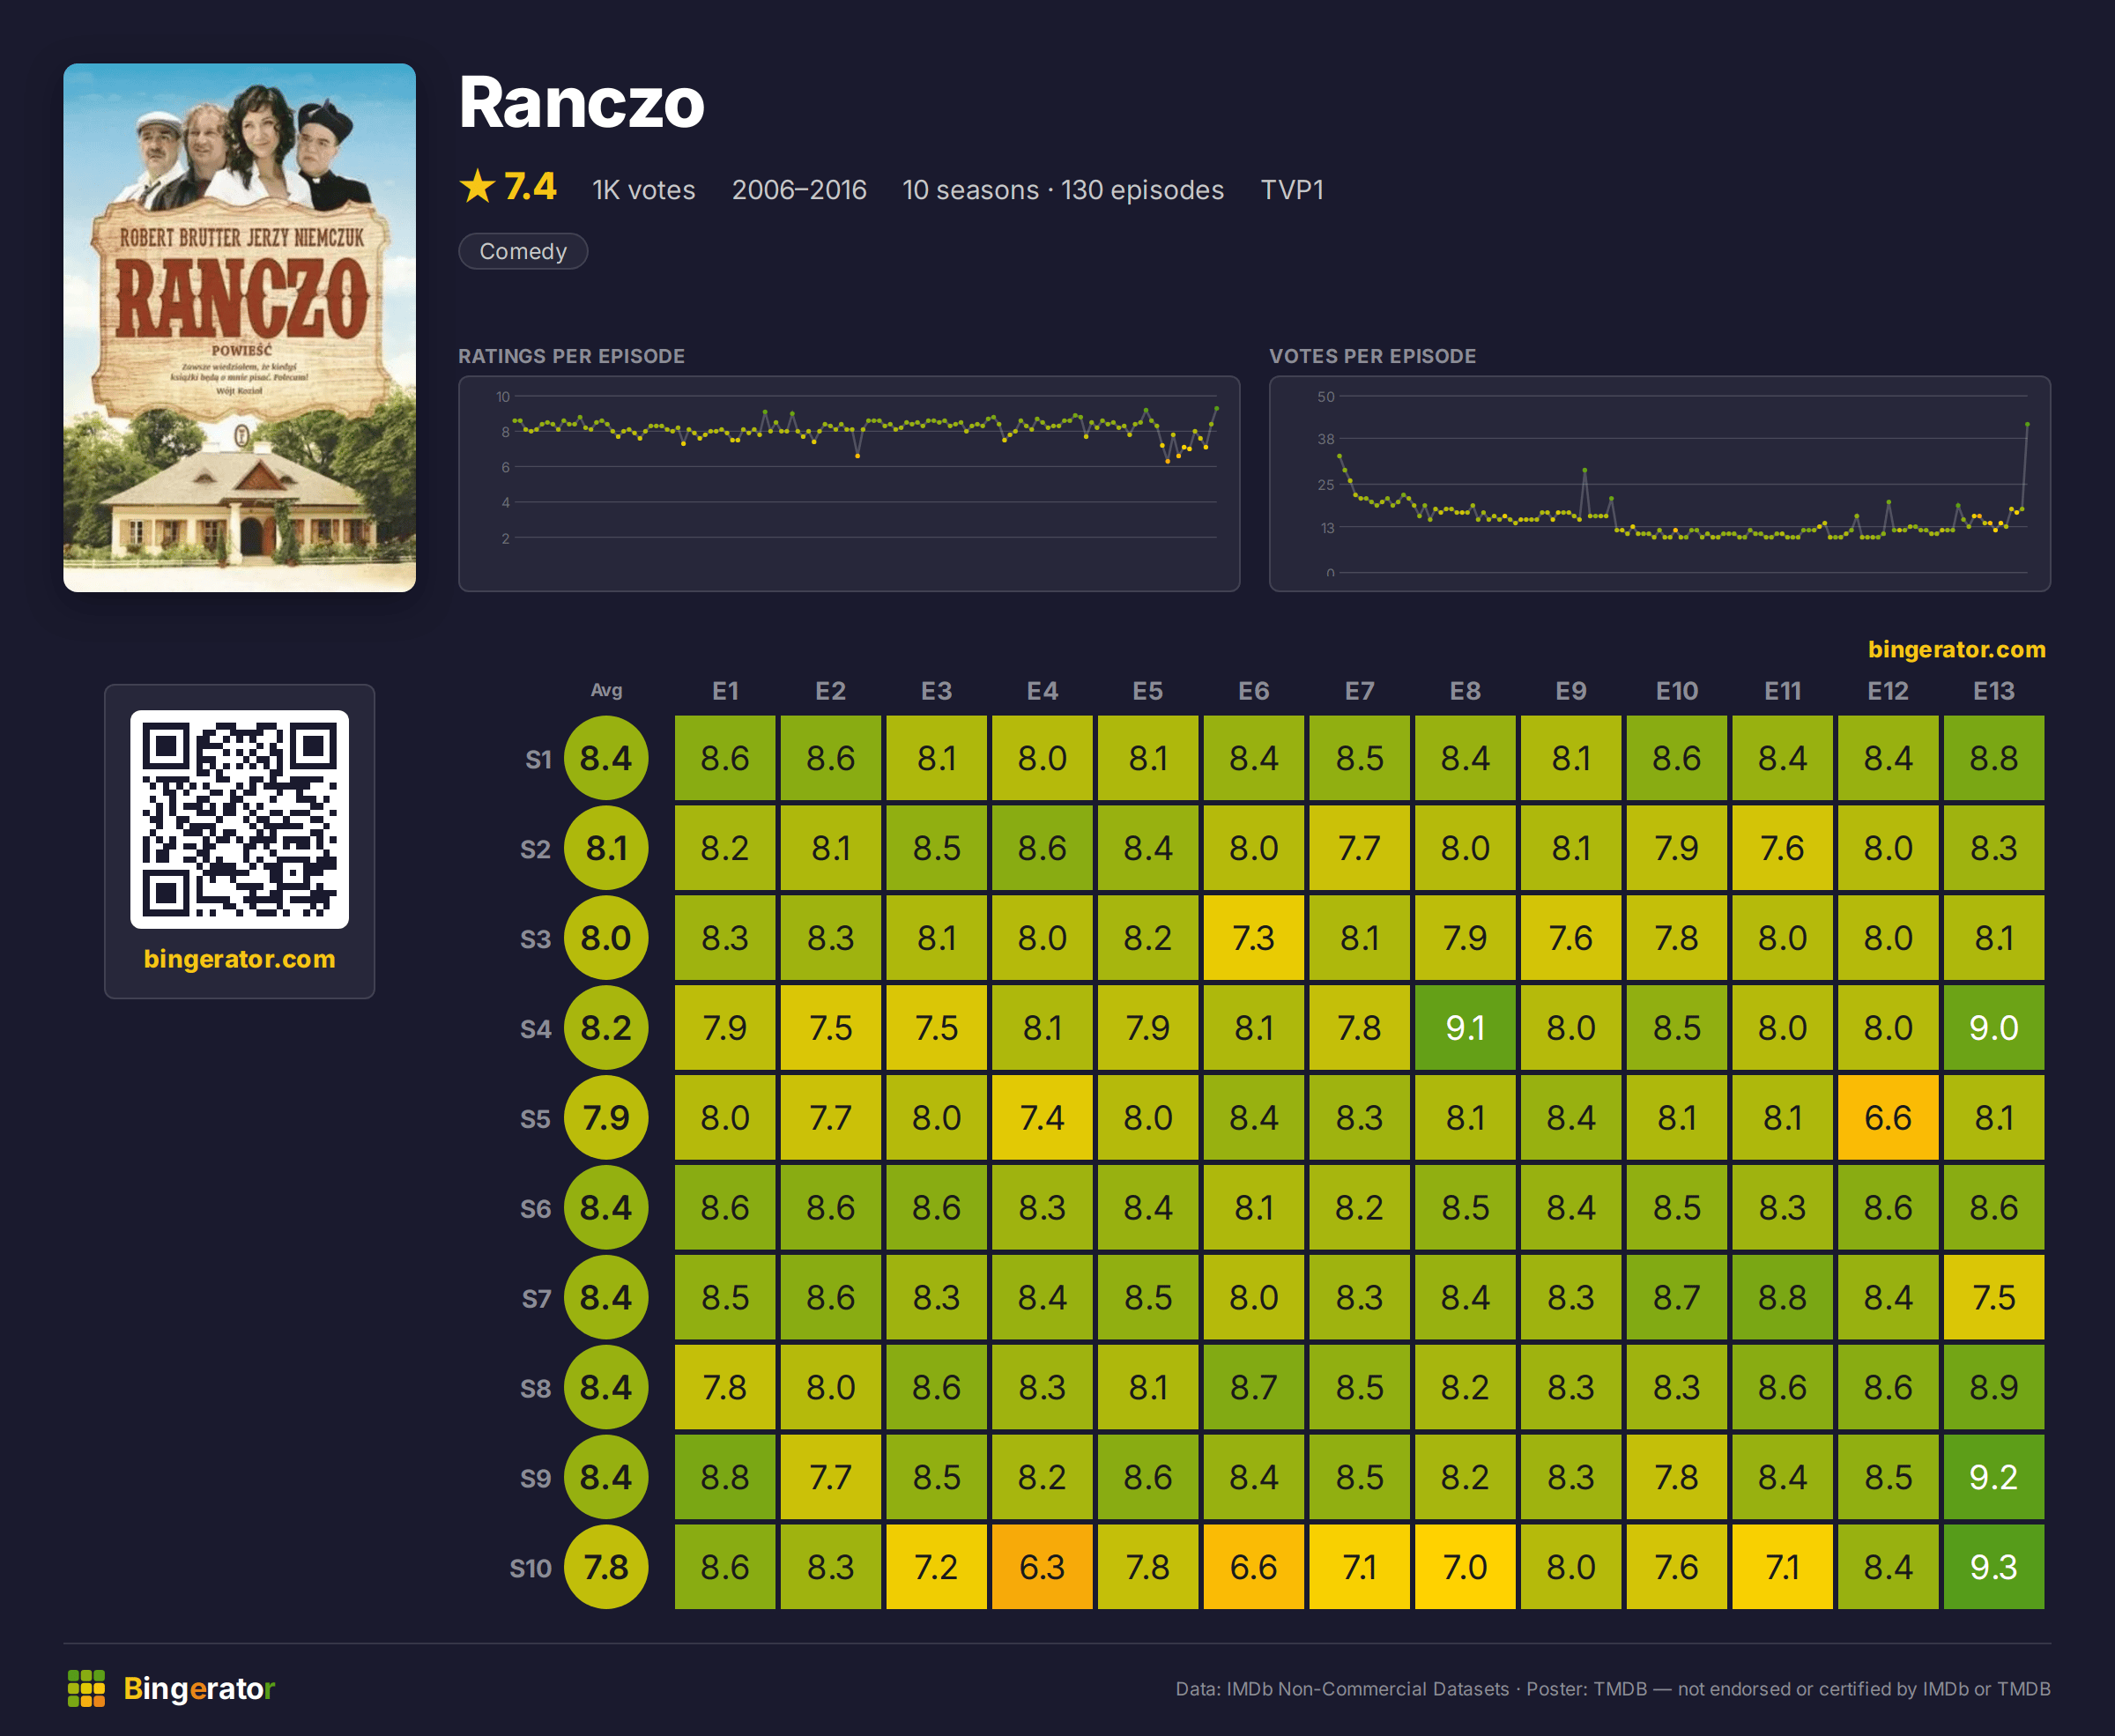The width and height of the screenshot is (2115, 1736).
Task: Click the S4 E8 cell rated 9.1
Action: click(1465, 1028)
